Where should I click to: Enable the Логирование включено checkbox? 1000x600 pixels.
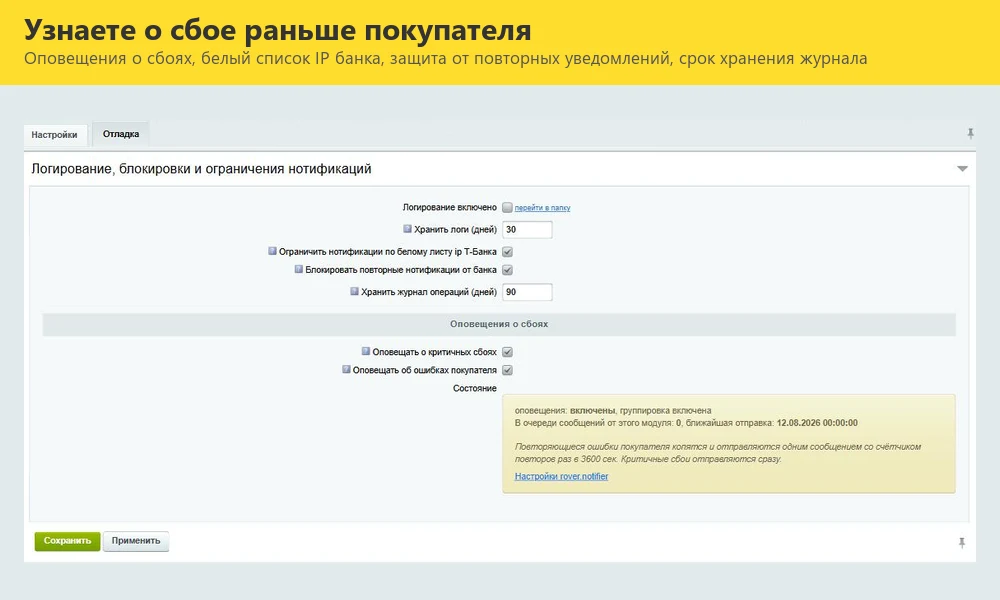[507, 207]
